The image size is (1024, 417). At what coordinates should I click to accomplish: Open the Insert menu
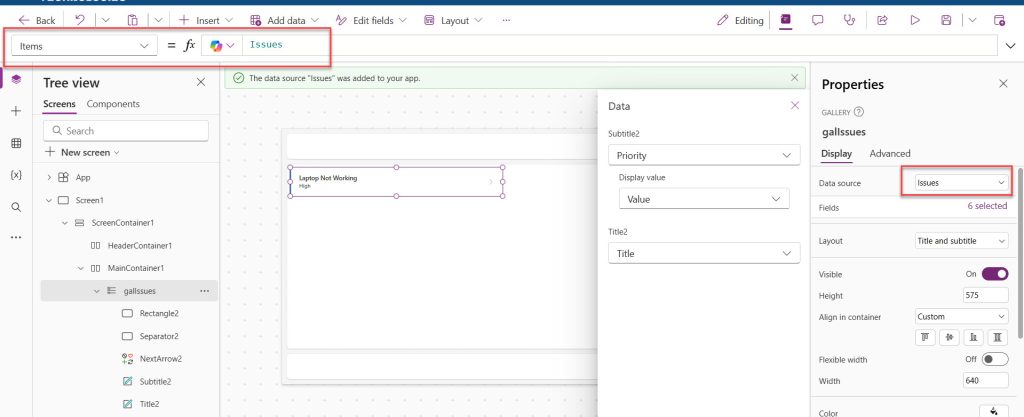pos(208,20)
